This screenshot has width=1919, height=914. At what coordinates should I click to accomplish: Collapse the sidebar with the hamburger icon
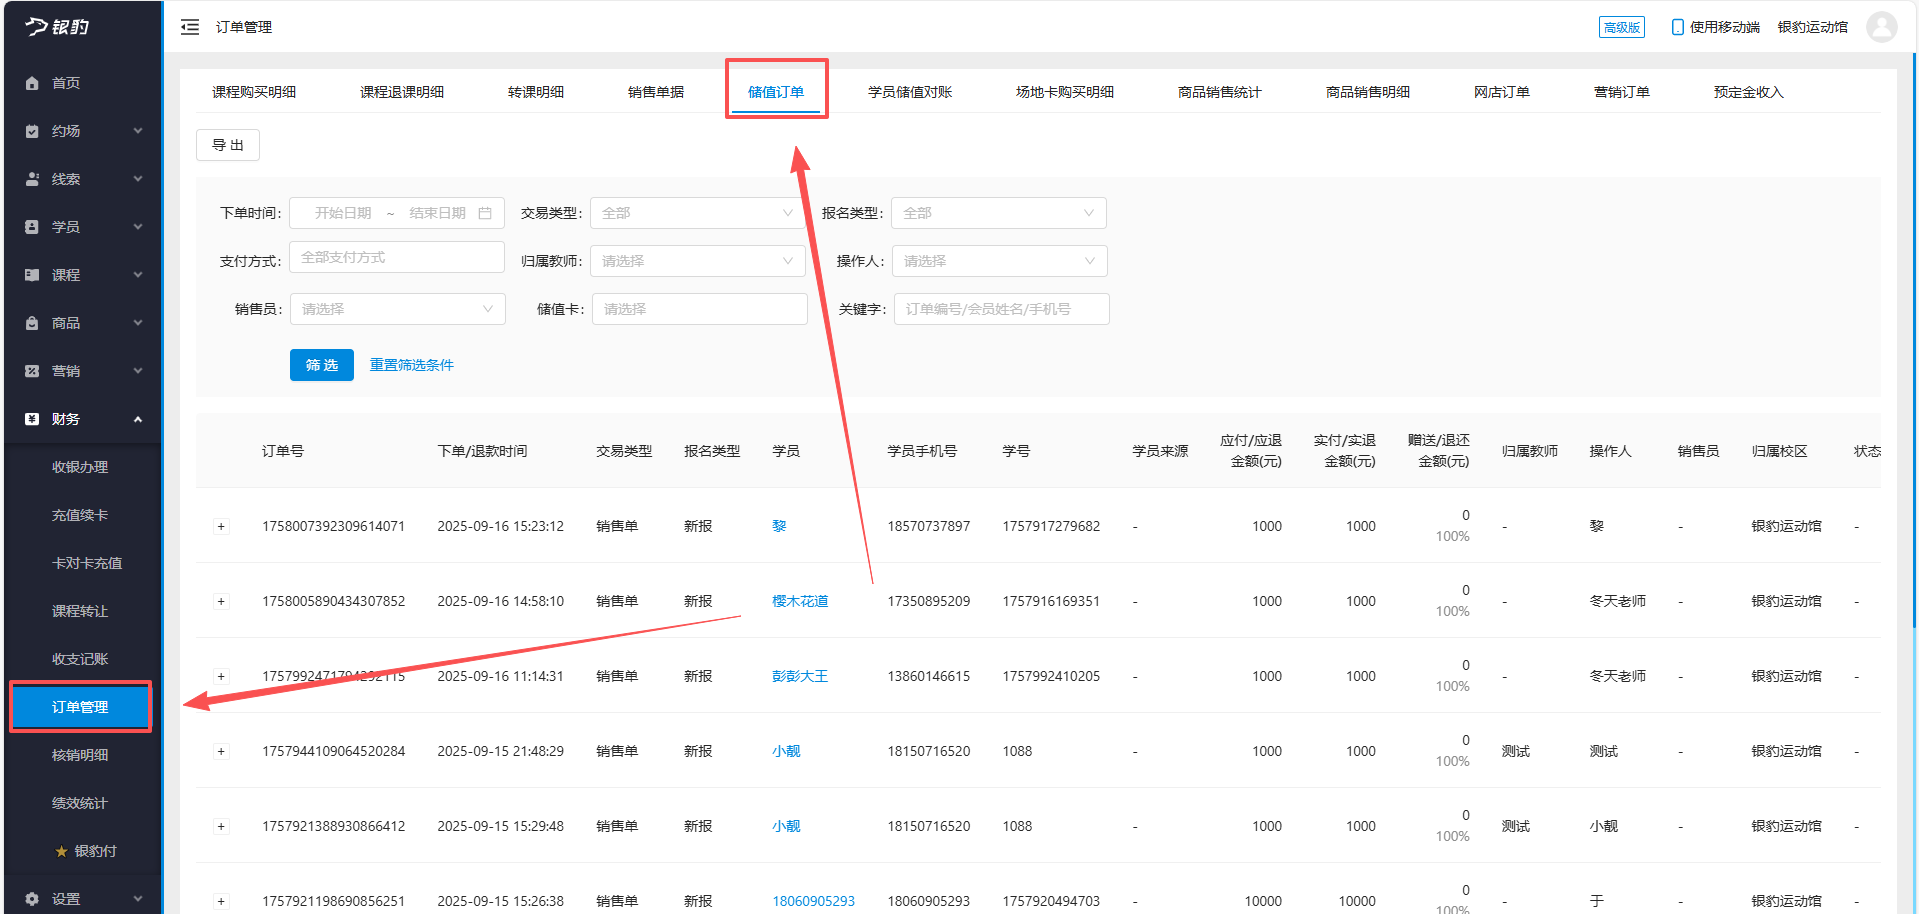point(189,27)
